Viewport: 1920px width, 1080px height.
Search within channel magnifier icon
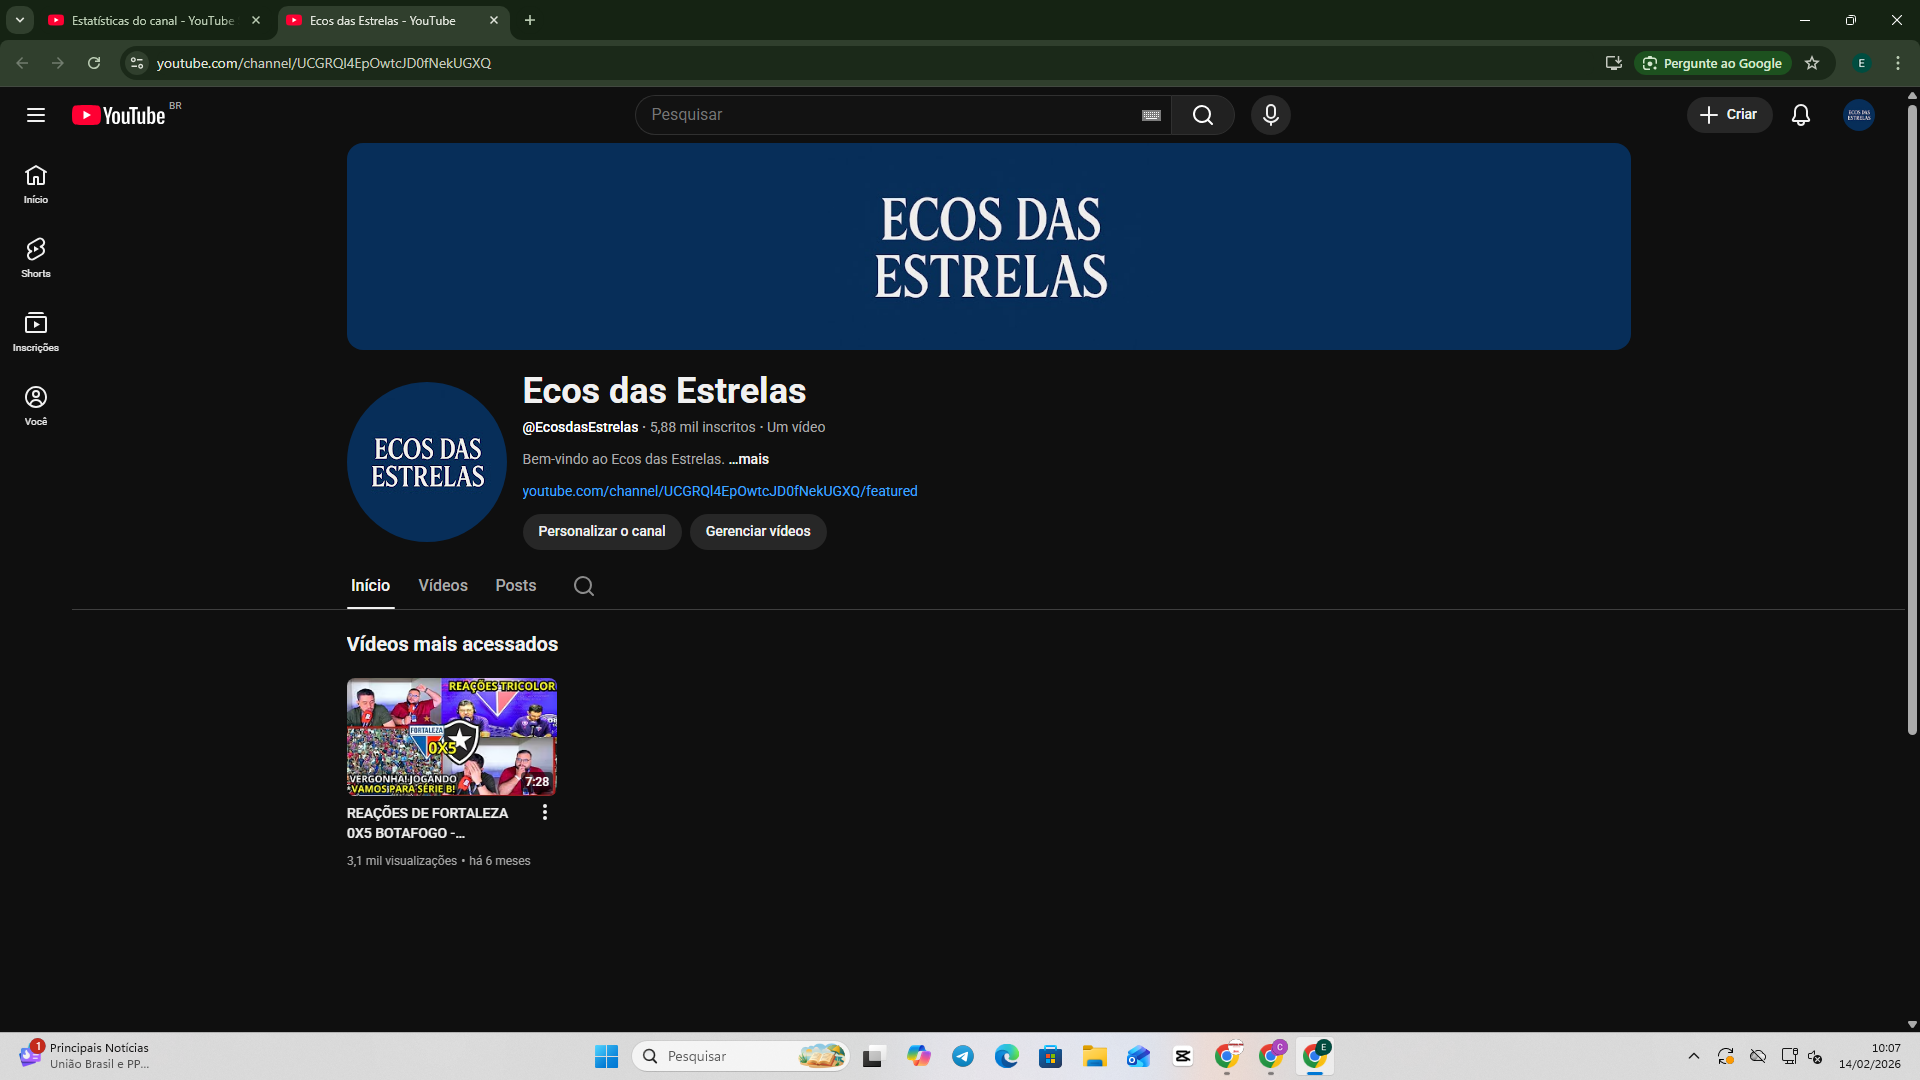tap(584, 586)
